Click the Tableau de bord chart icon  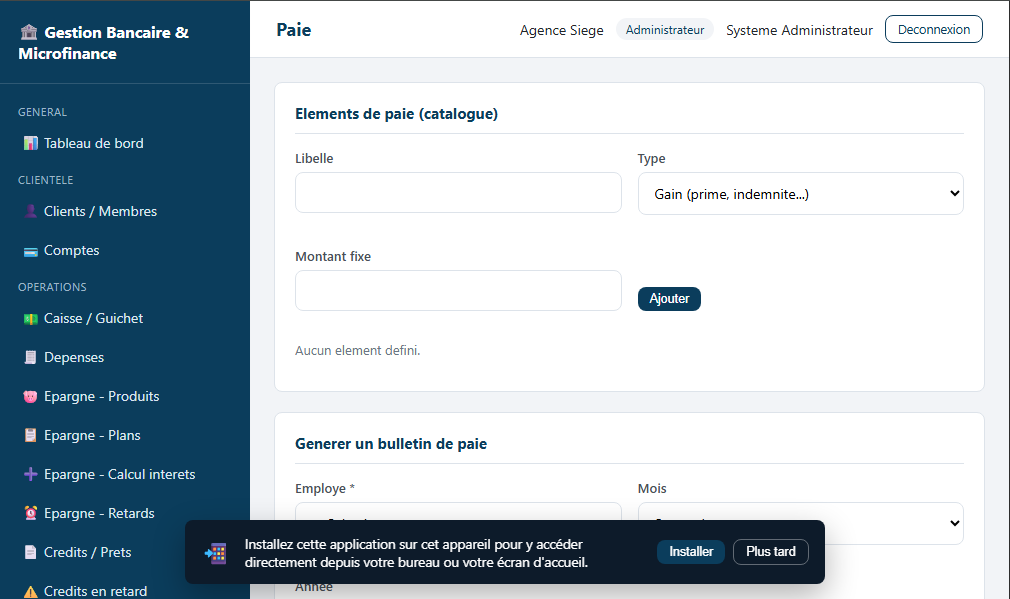[x=30, y=143]
